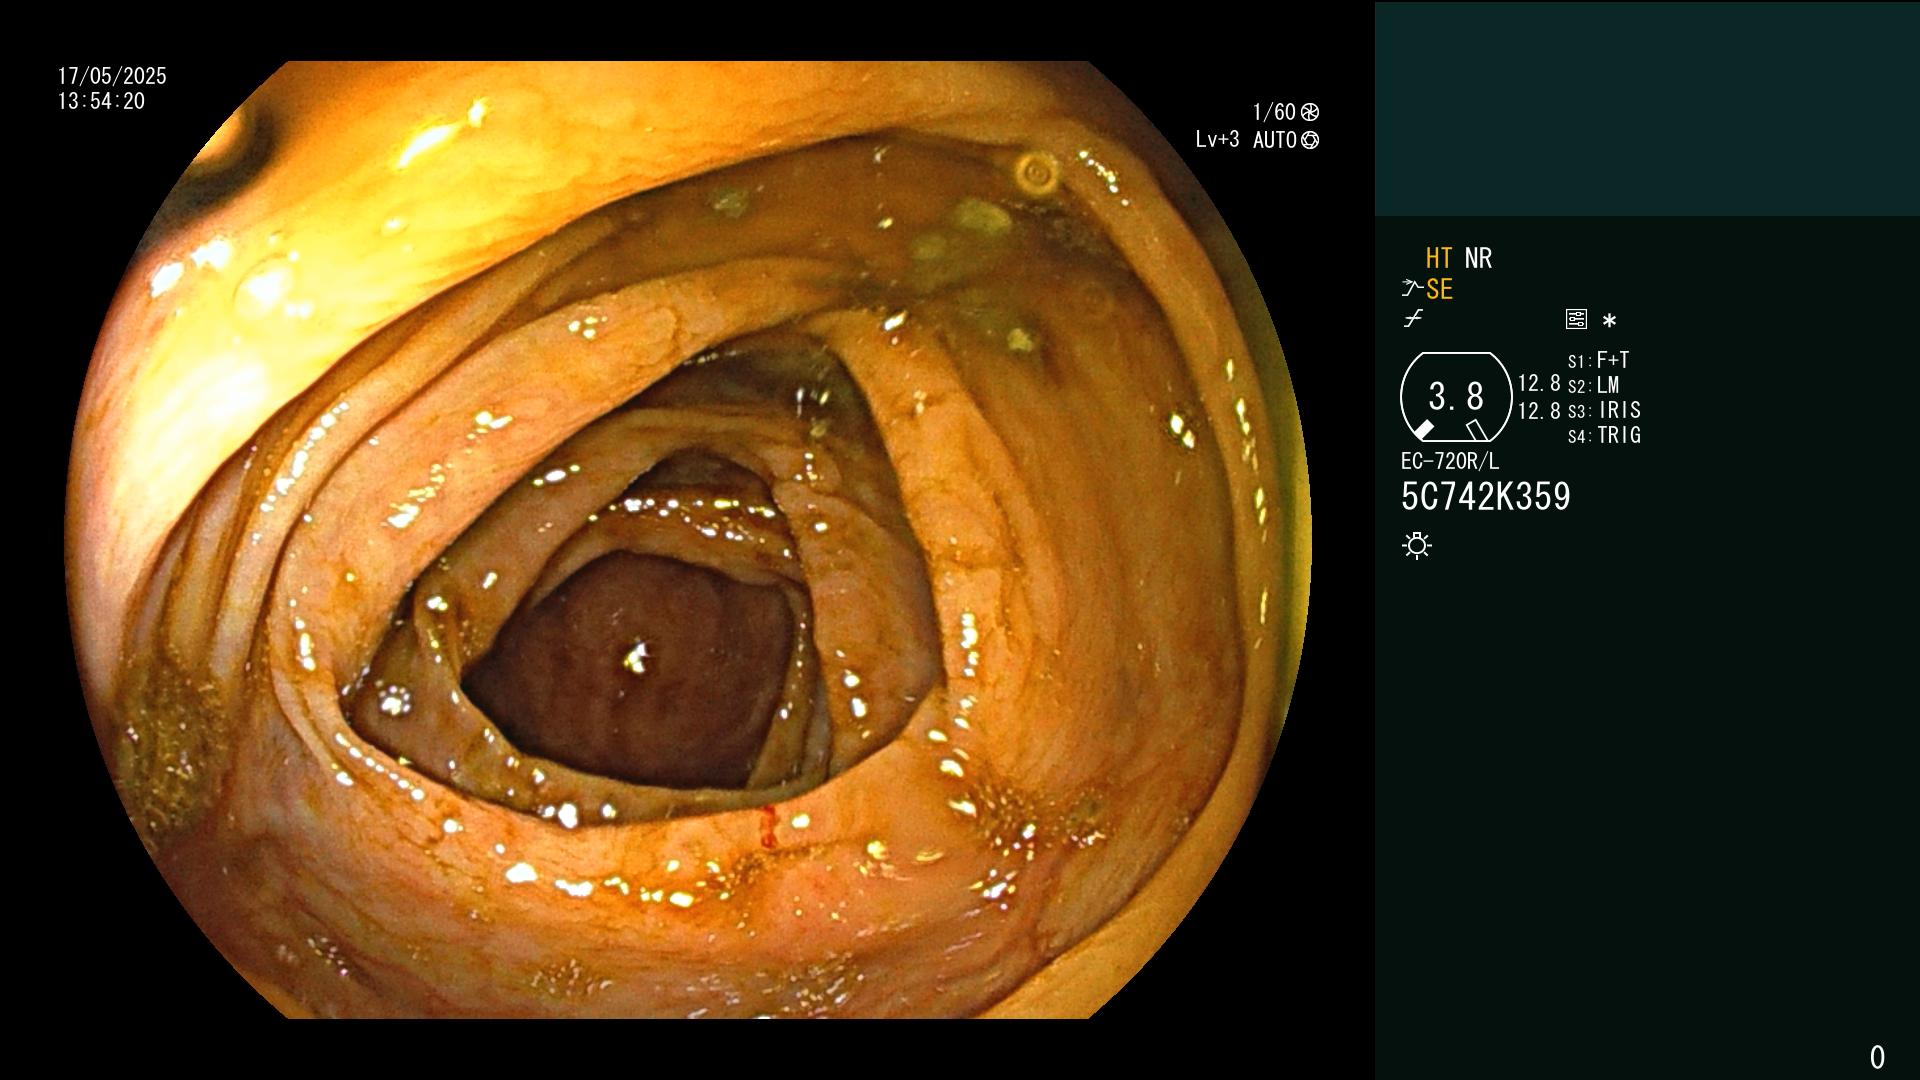
Task: Click the image counter 0
Action: coord(1877,1057)
